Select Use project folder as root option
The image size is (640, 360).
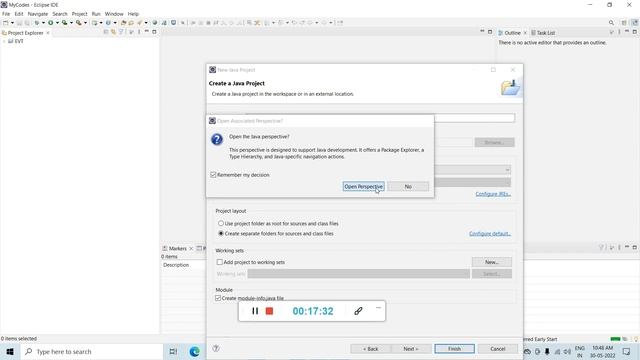click(x=221, y=224)
